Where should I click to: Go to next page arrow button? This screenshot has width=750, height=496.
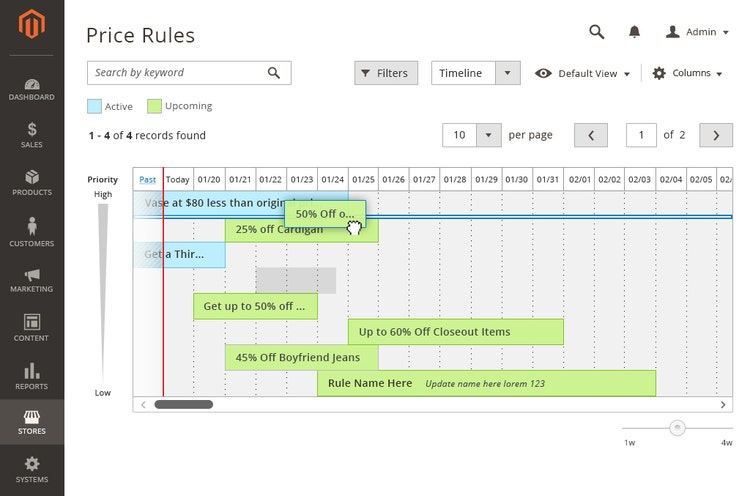715,135
